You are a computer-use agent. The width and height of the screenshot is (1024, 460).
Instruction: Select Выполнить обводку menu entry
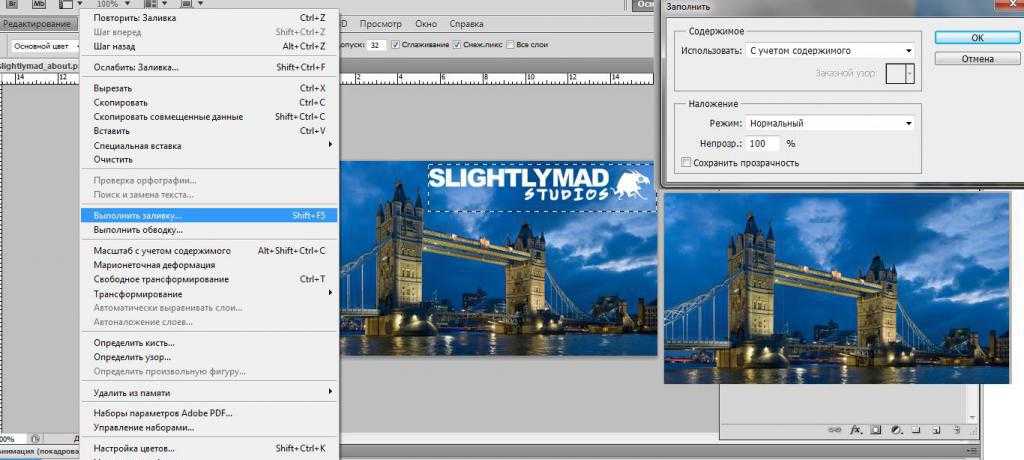(x=138, y=230)
